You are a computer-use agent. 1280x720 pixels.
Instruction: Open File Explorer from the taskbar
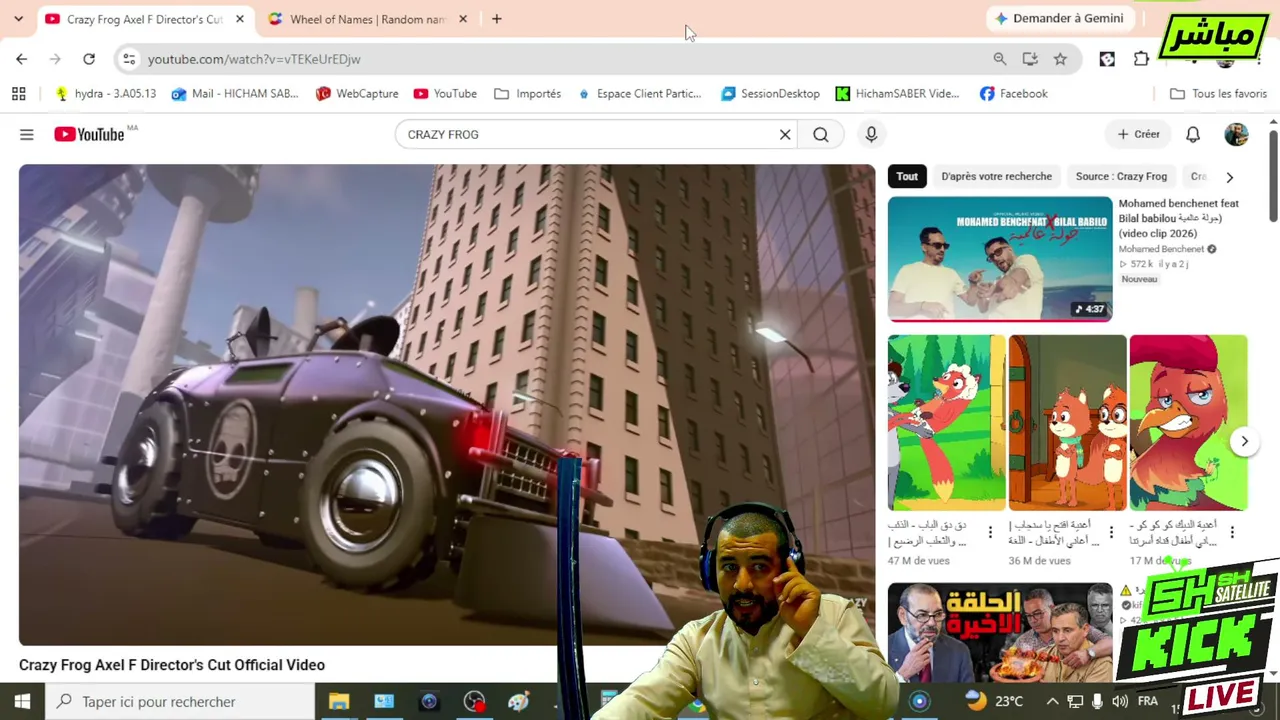[339, 702]
